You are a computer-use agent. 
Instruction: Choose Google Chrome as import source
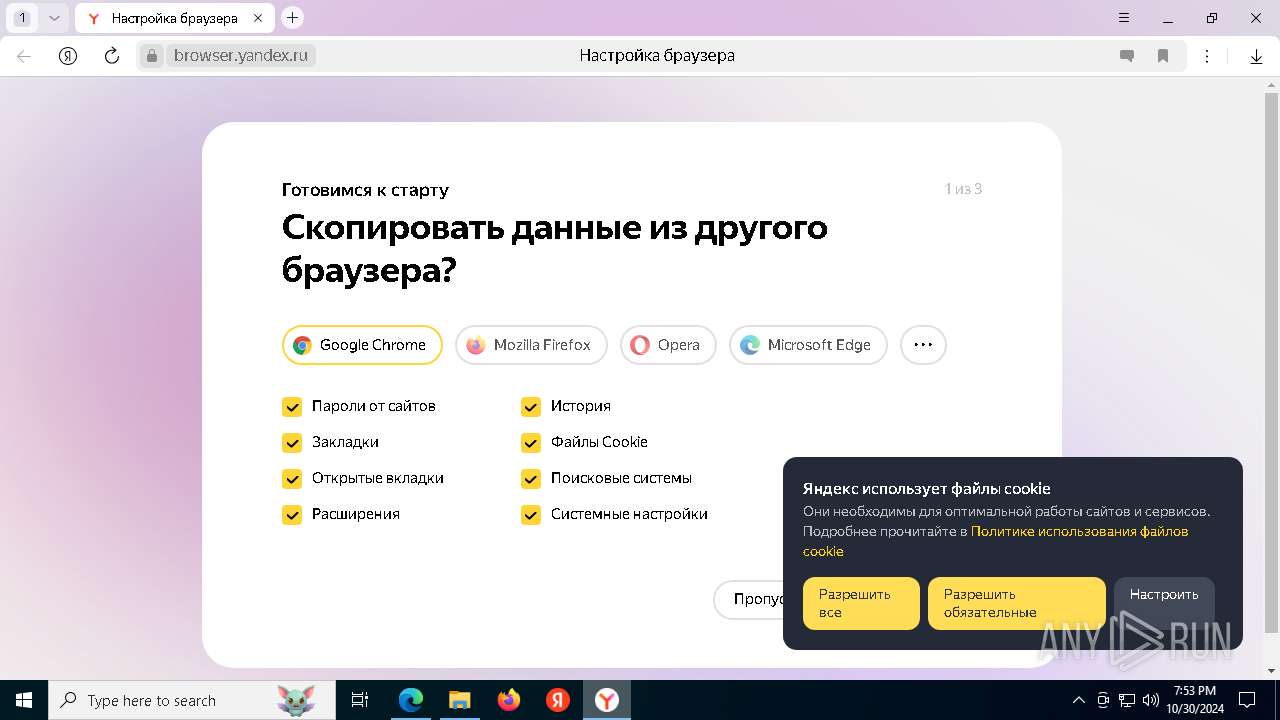pyautogui.click(x=362, y=345)
